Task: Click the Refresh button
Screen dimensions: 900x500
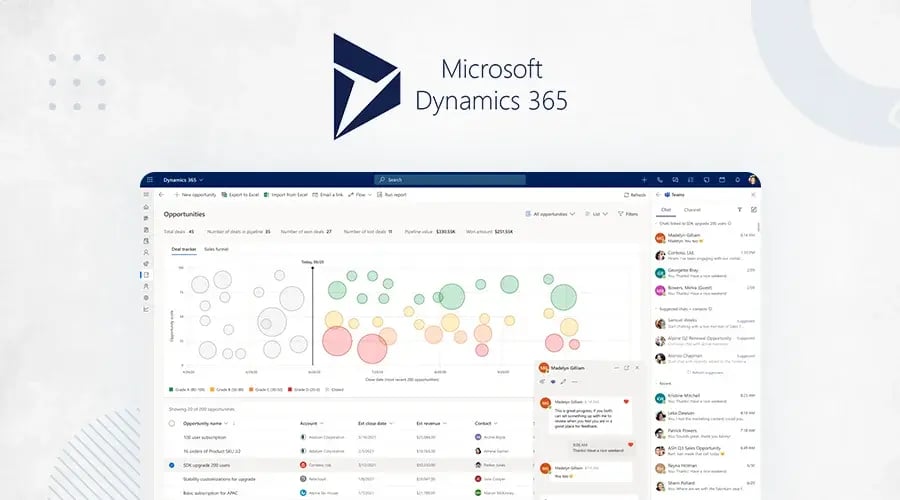Action: 635,195
